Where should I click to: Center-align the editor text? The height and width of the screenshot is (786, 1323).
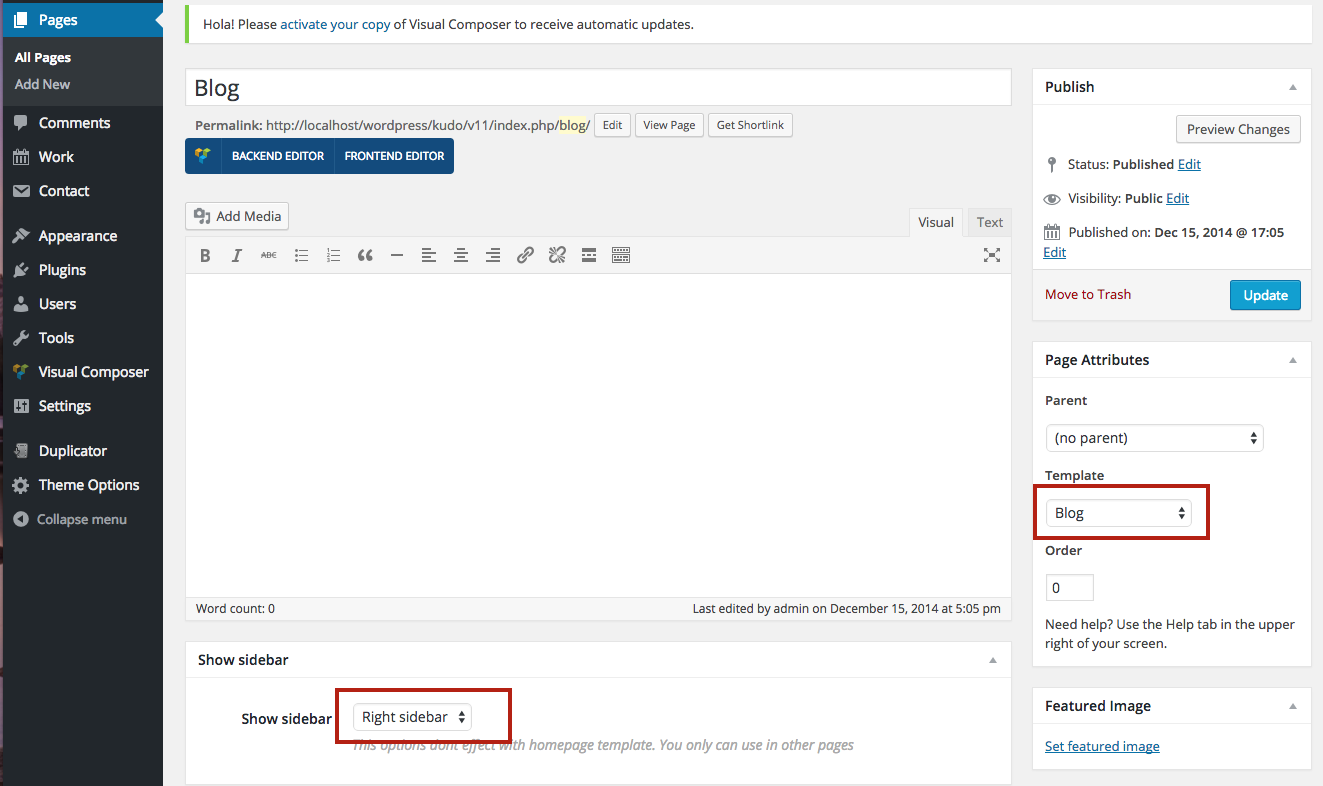click(x=461, y=255)
